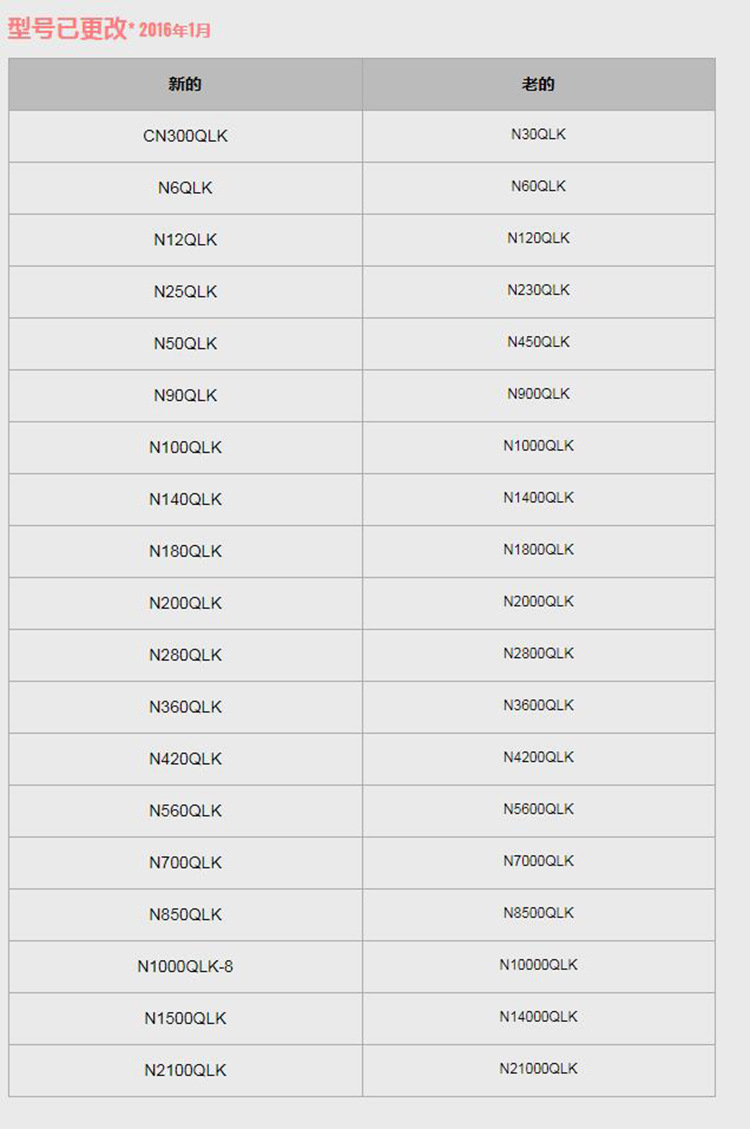
Task: Click the 型号已更改 page title
Action: pos(68,28)
